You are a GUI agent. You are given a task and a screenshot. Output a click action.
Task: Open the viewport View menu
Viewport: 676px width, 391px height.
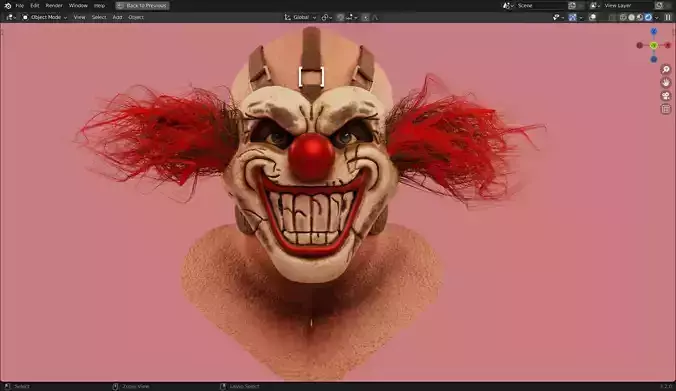(79, 17)
